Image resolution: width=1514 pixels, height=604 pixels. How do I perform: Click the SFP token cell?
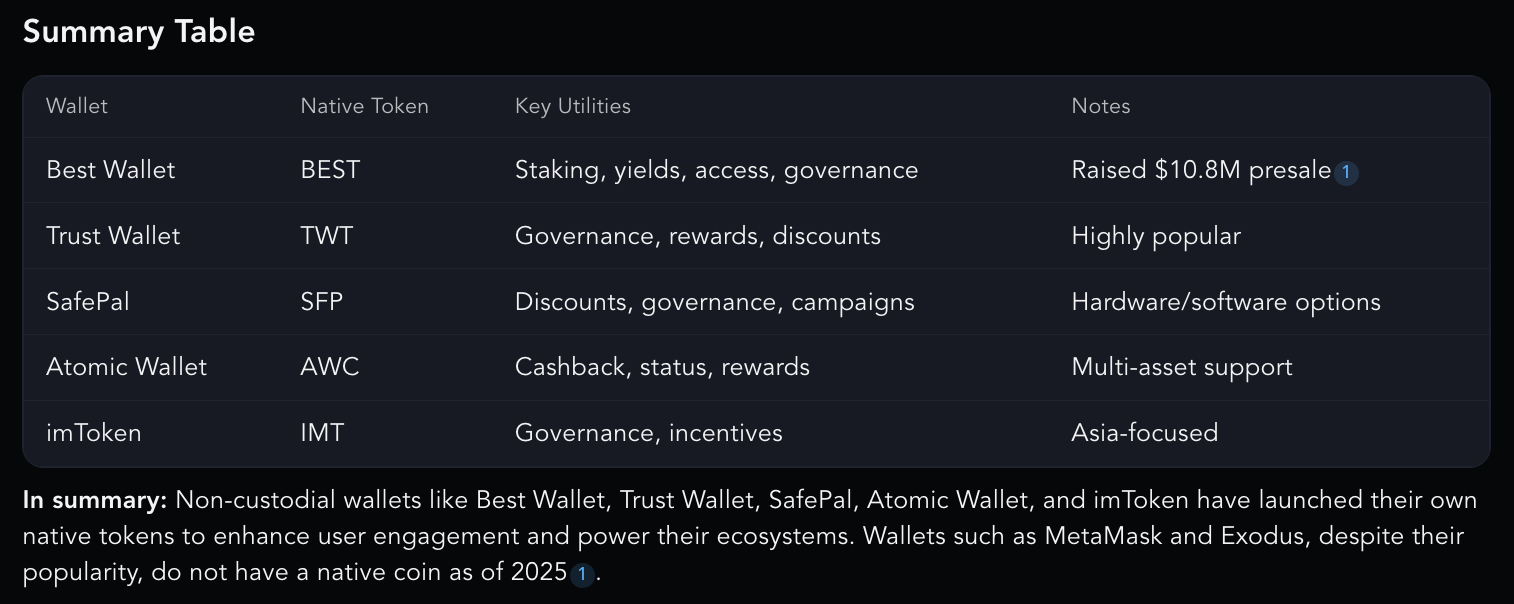[x=322, y=302]
